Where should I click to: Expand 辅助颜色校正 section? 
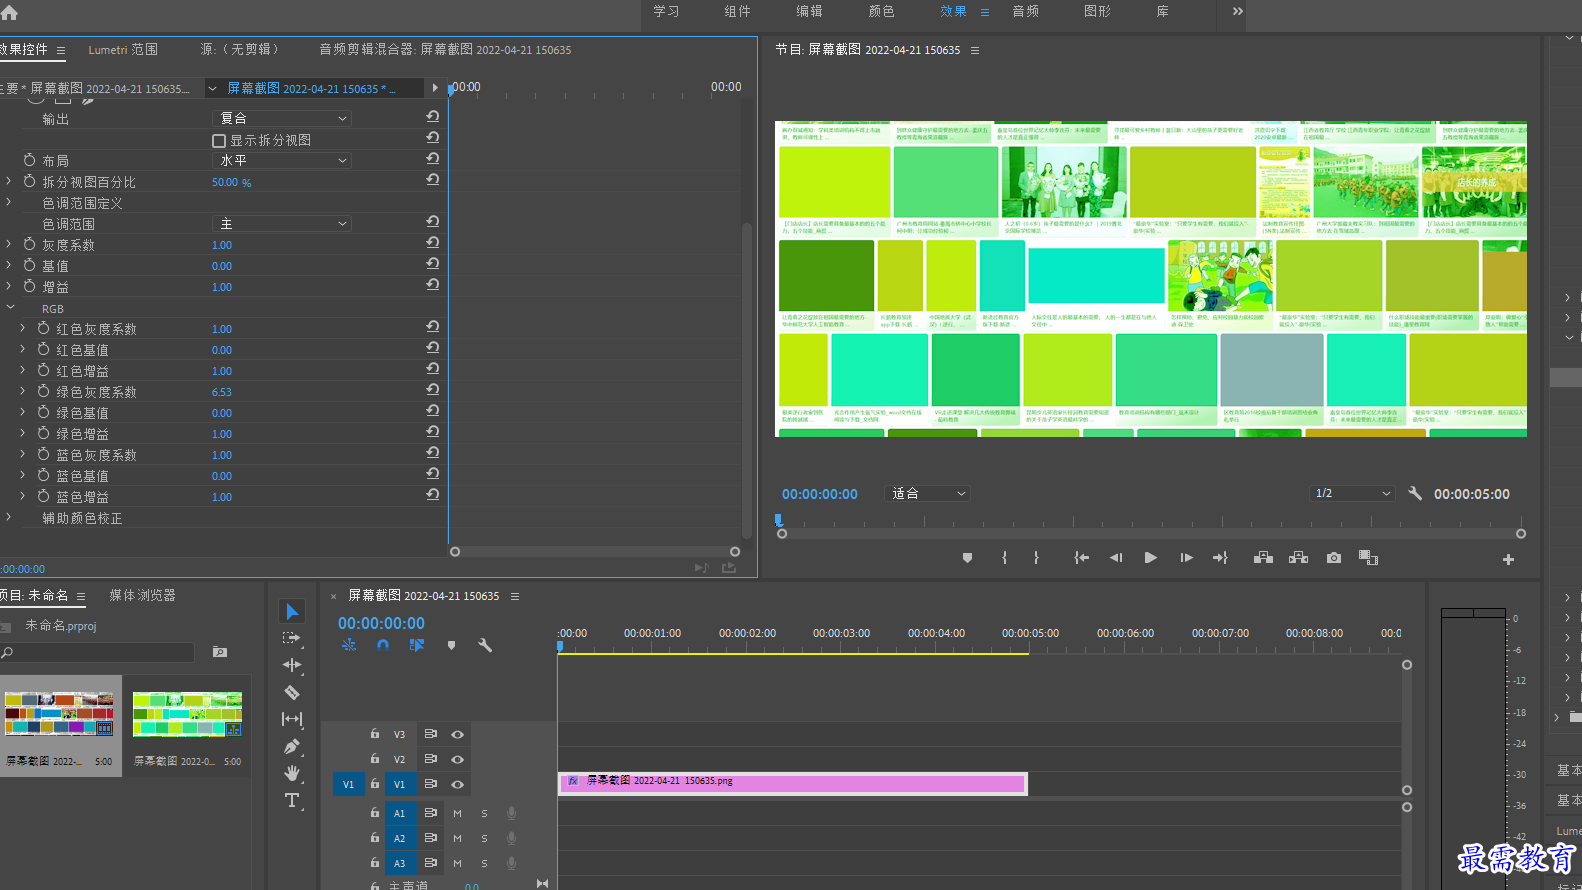(x=9, y=517)
